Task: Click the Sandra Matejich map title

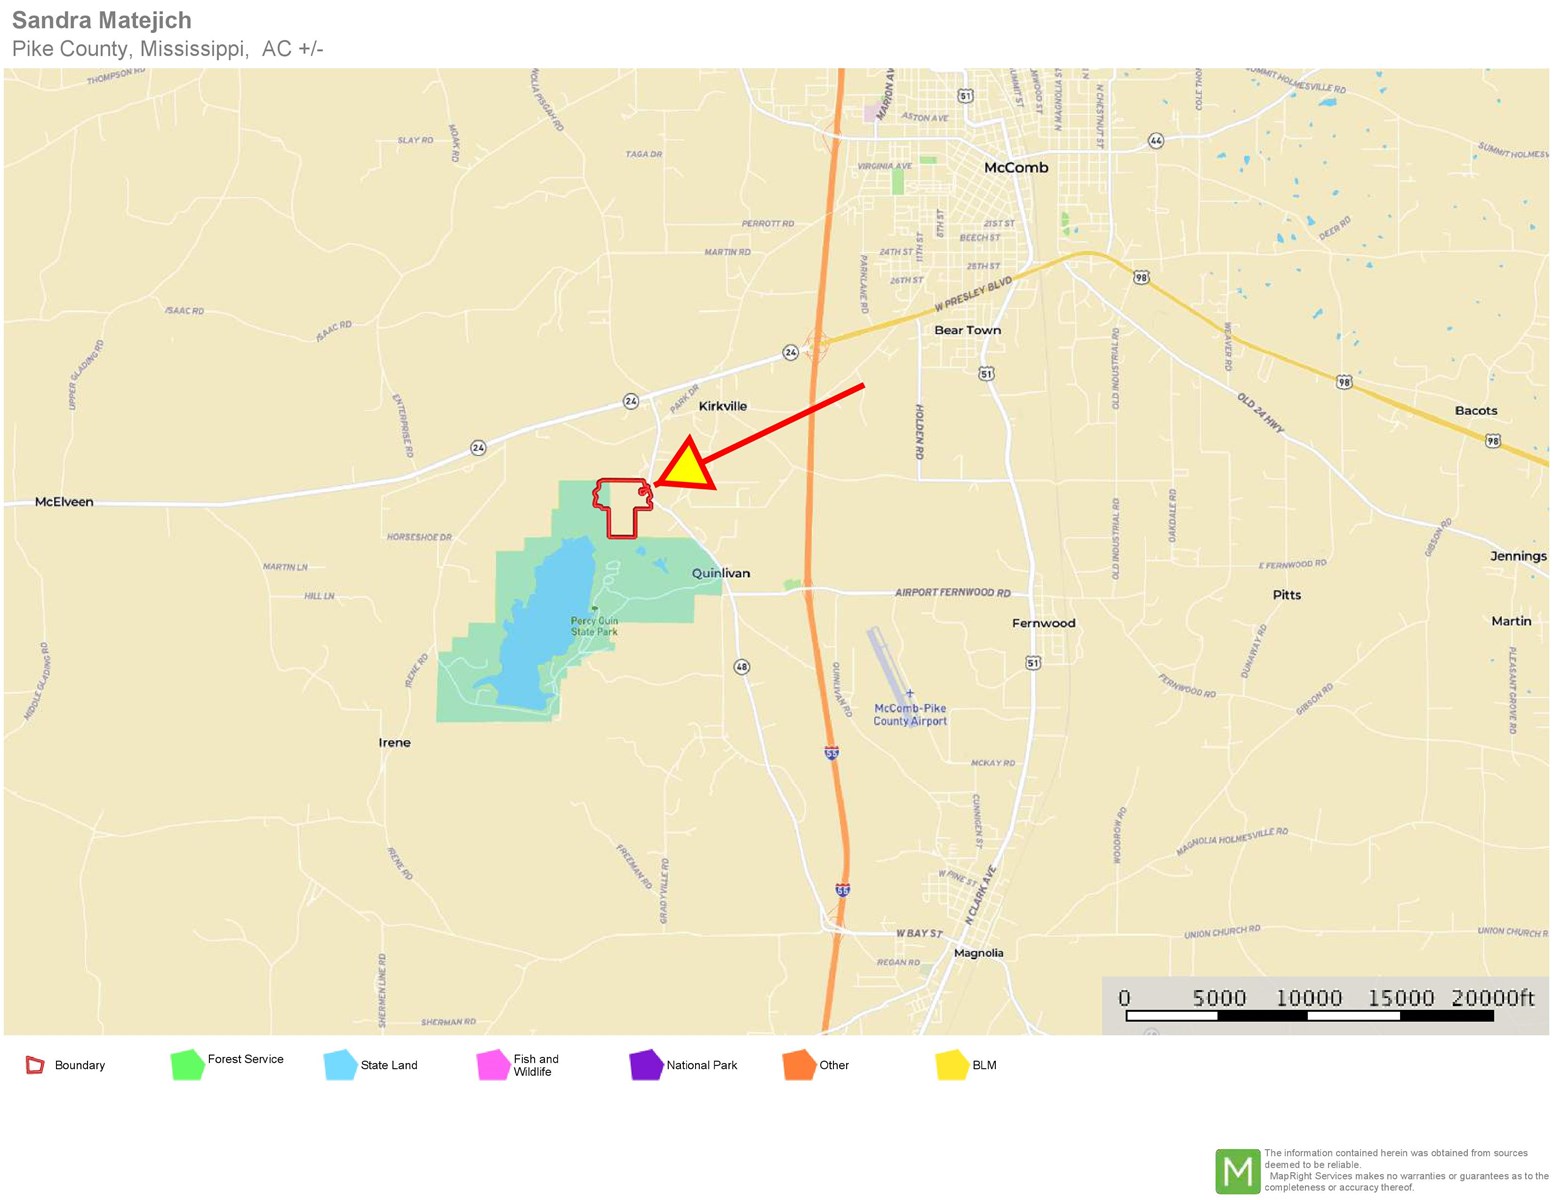Action: click(x=102, y=20)
